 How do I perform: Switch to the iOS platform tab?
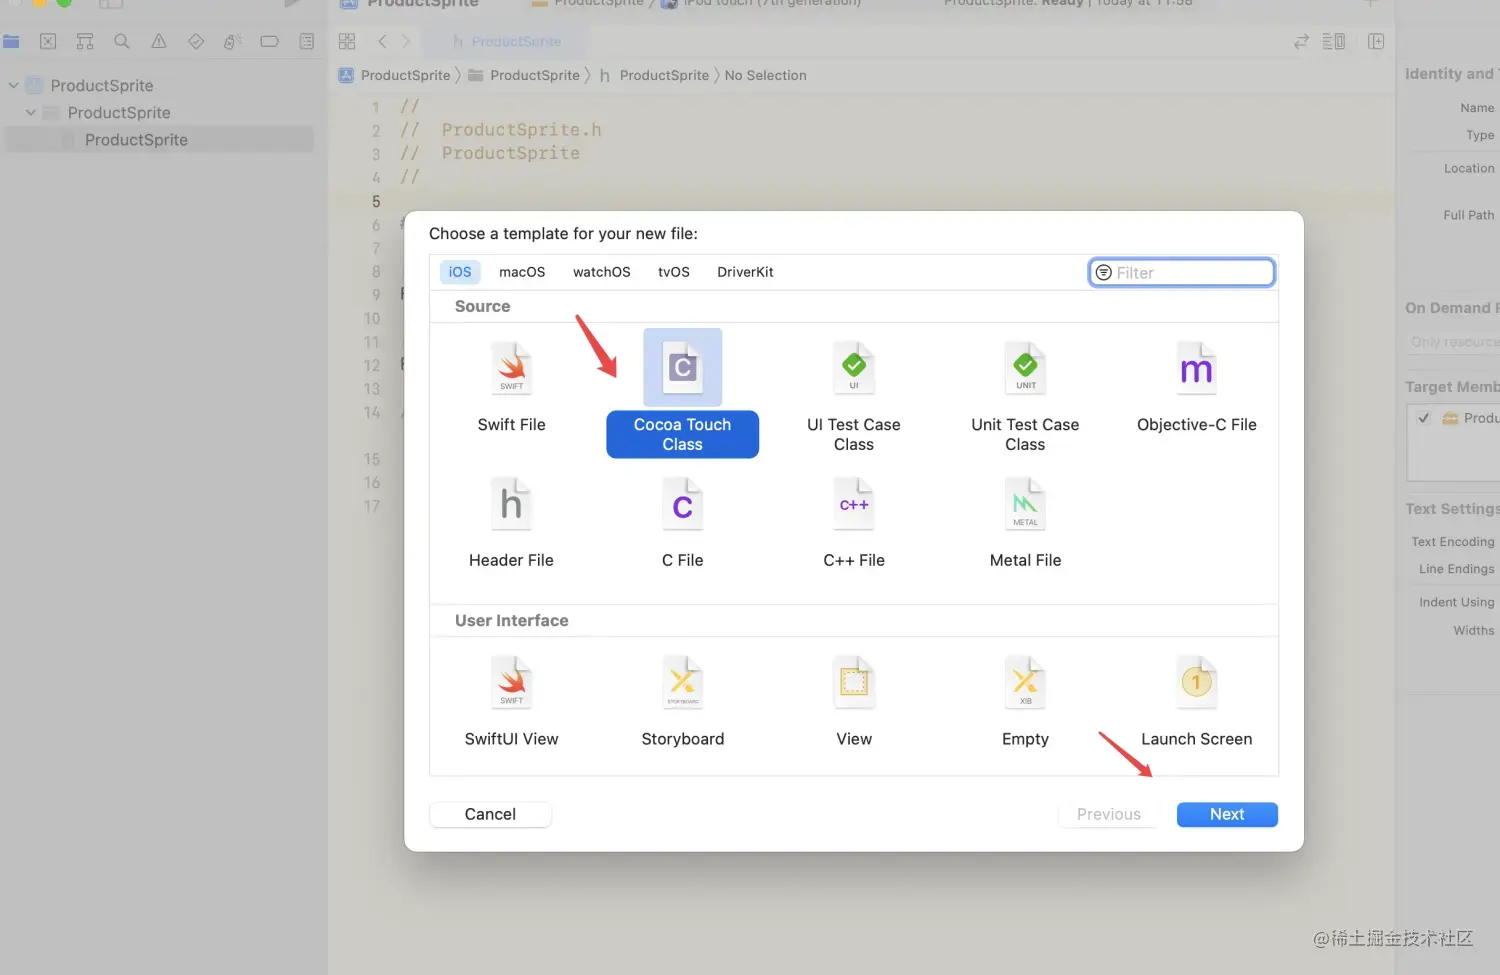click(460, 272)
